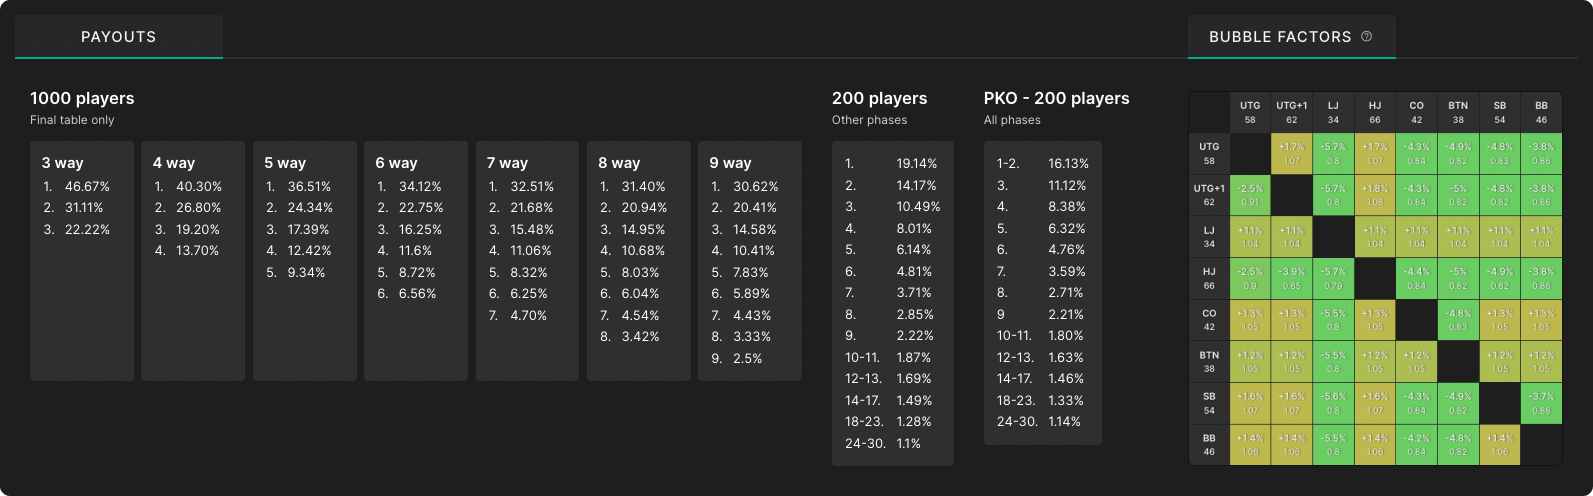Open the Bubble Factors help icon
This screenshot has height=496, width=1593.
pyautogui.click(x=1367, y=36)
